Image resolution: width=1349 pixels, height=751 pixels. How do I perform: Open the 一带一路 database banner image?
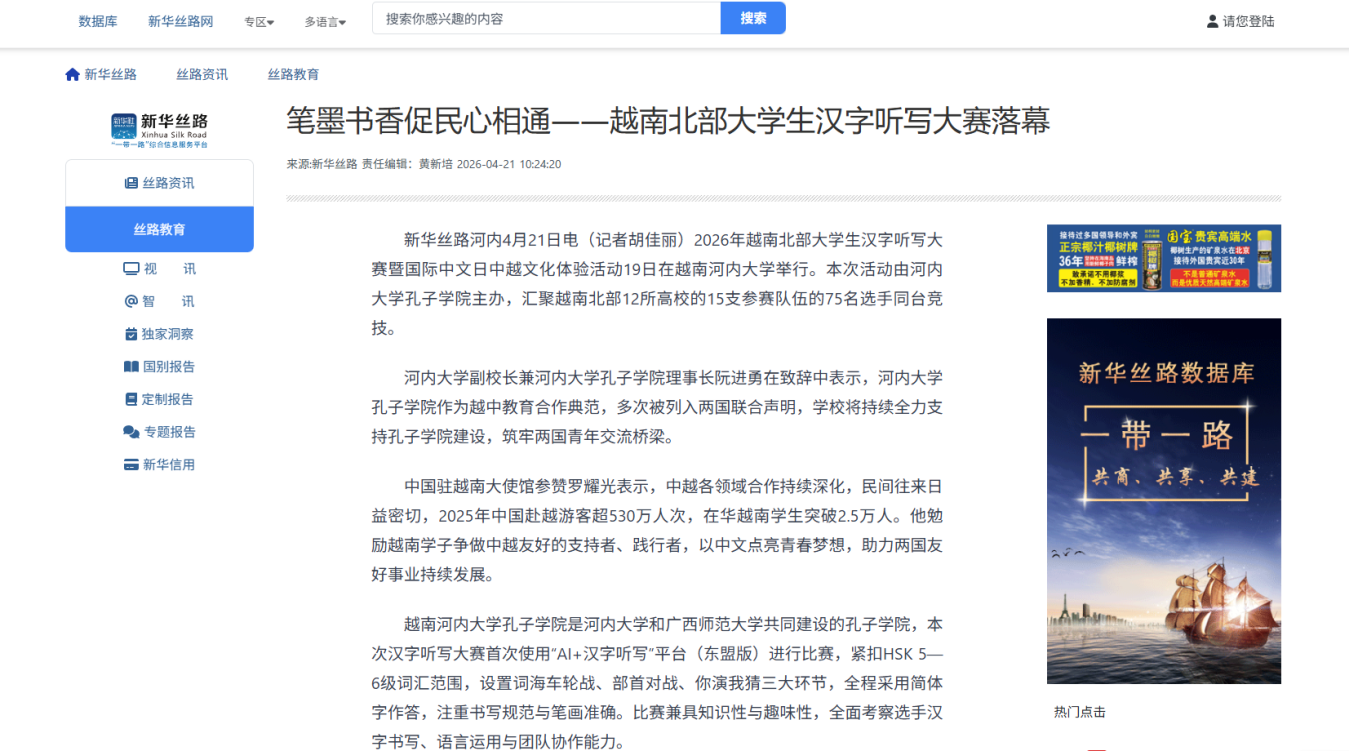(x=1163, y=501)
